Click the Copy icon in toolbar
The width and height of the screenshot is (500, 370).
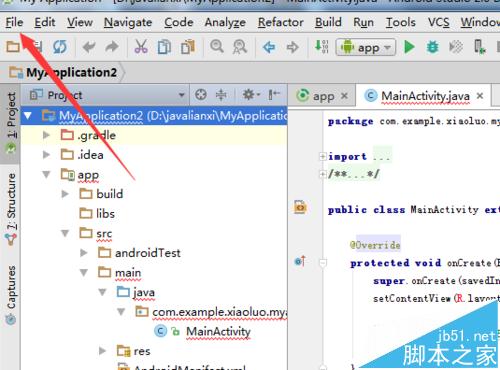pos(164,47)
